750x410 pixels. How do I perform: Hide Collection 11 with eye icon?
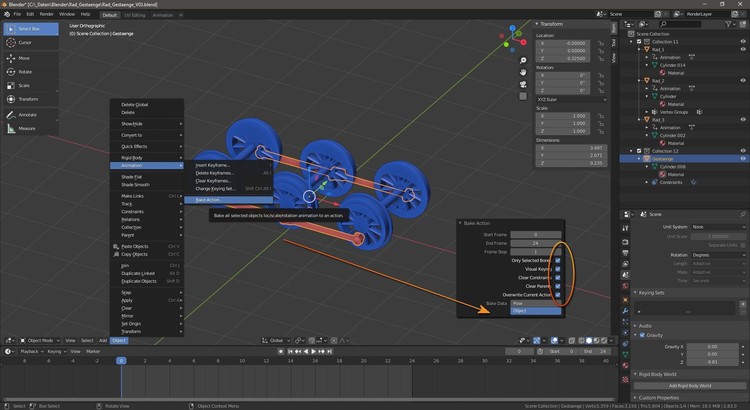(x=742, y=42)
